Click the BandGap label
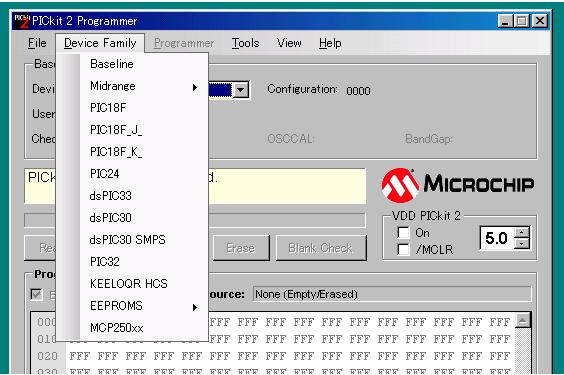Screen dimensions: 564x375 tap(428, 139)
